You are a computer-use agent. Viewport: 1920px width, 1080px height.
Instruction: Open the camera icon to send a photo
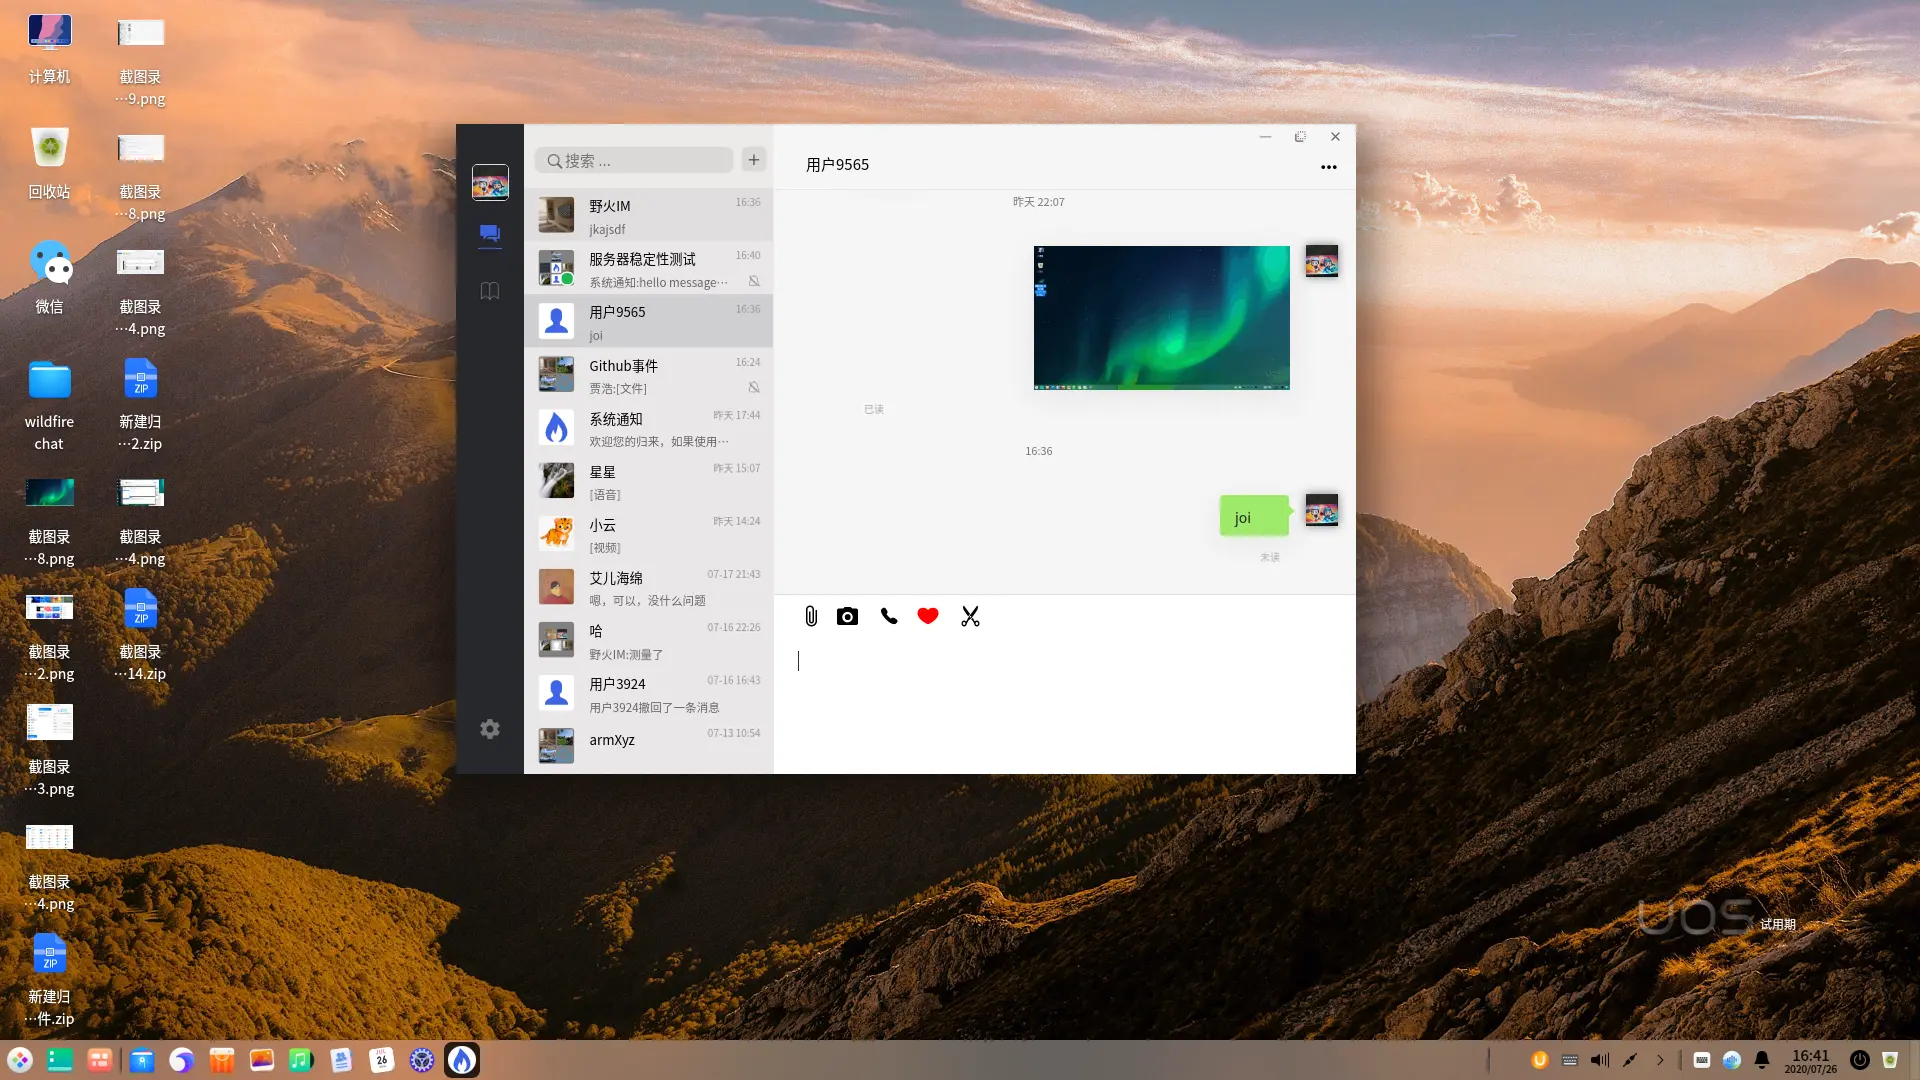coord(847,616)
